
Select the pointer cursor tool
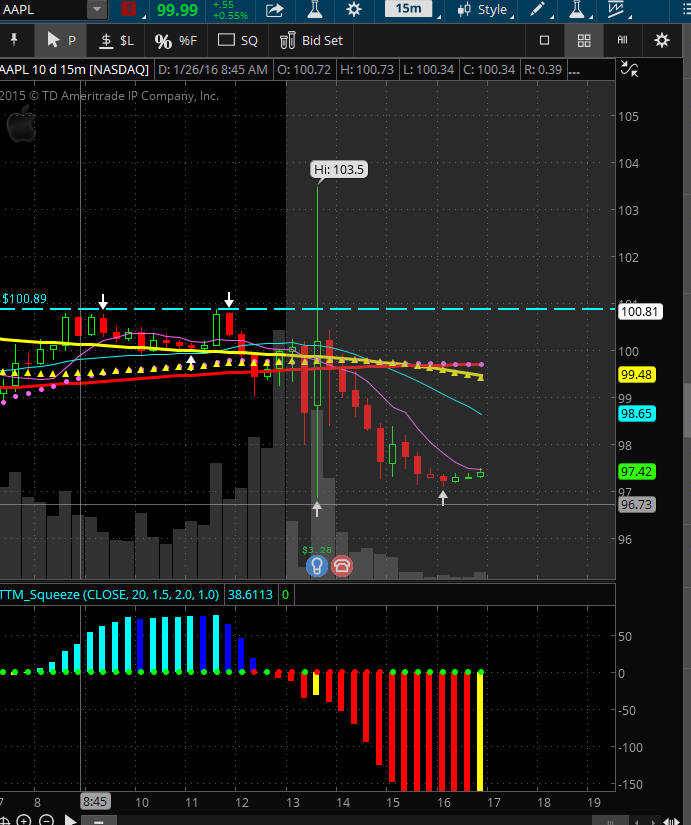pos(60,41)
